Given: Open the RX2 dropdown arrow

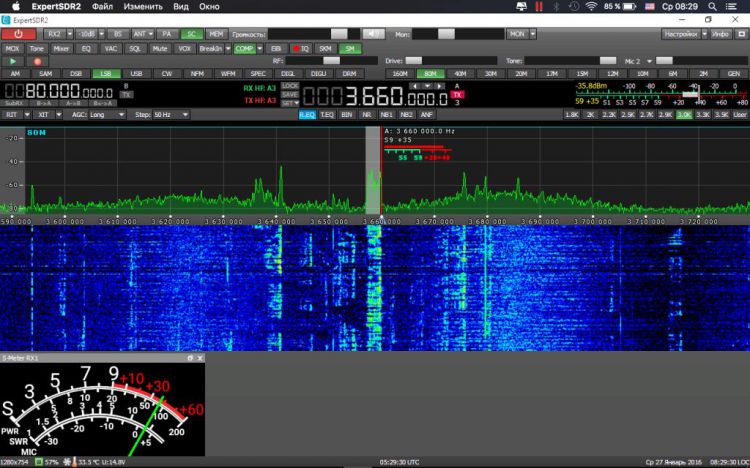Looking at the screenshot, I should pyautogui.click(x=69, y=34).
